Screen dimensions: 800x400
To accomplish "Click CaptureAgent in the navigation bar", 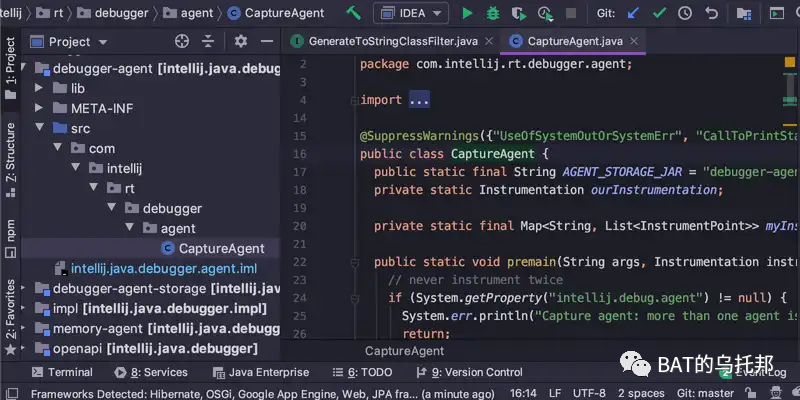I will [x=276, y=13].
